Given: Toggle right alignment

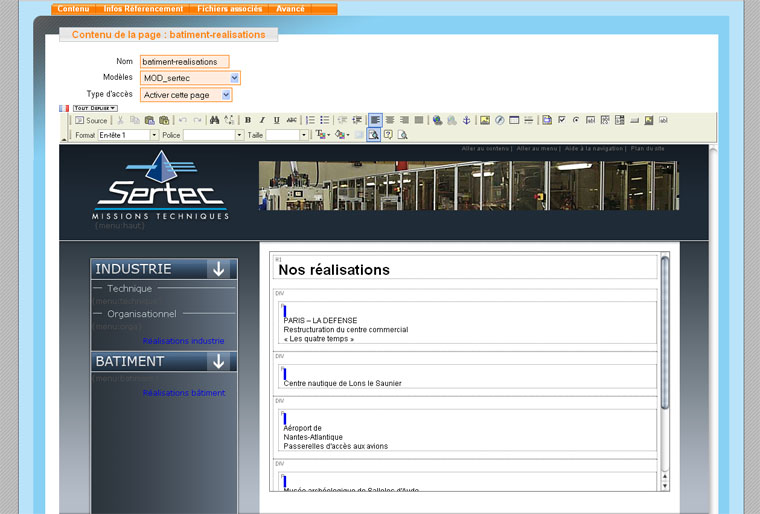Looking at the screenshot, I should point(404,120).
